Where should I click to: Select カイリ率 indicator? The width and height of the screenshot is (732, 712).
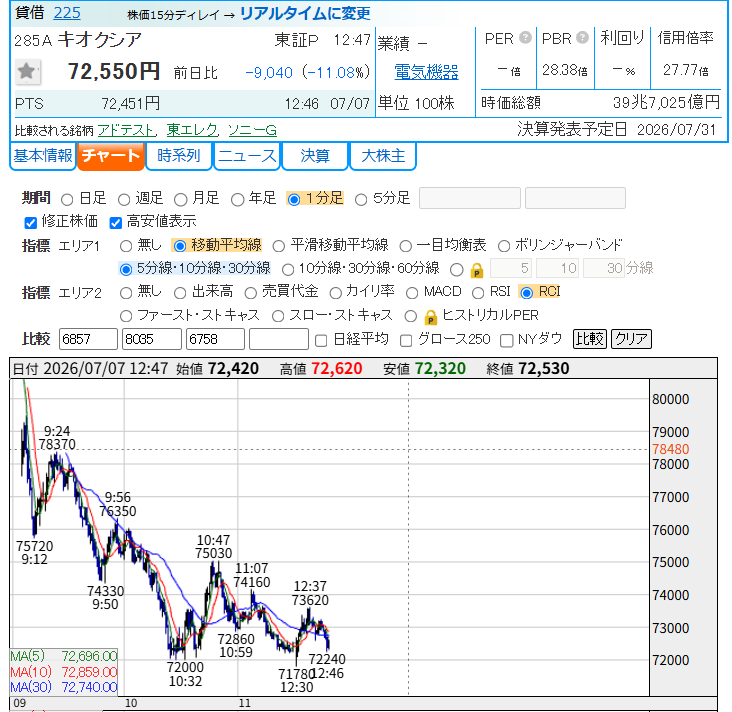(336, 293)
